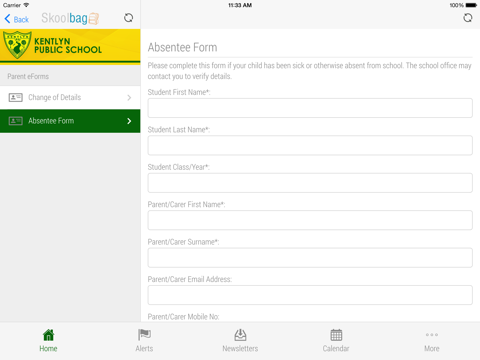Screen dimensions: 480x360
Task: Select Parent/Carer First Name field
Action: [x=310, y=220]
